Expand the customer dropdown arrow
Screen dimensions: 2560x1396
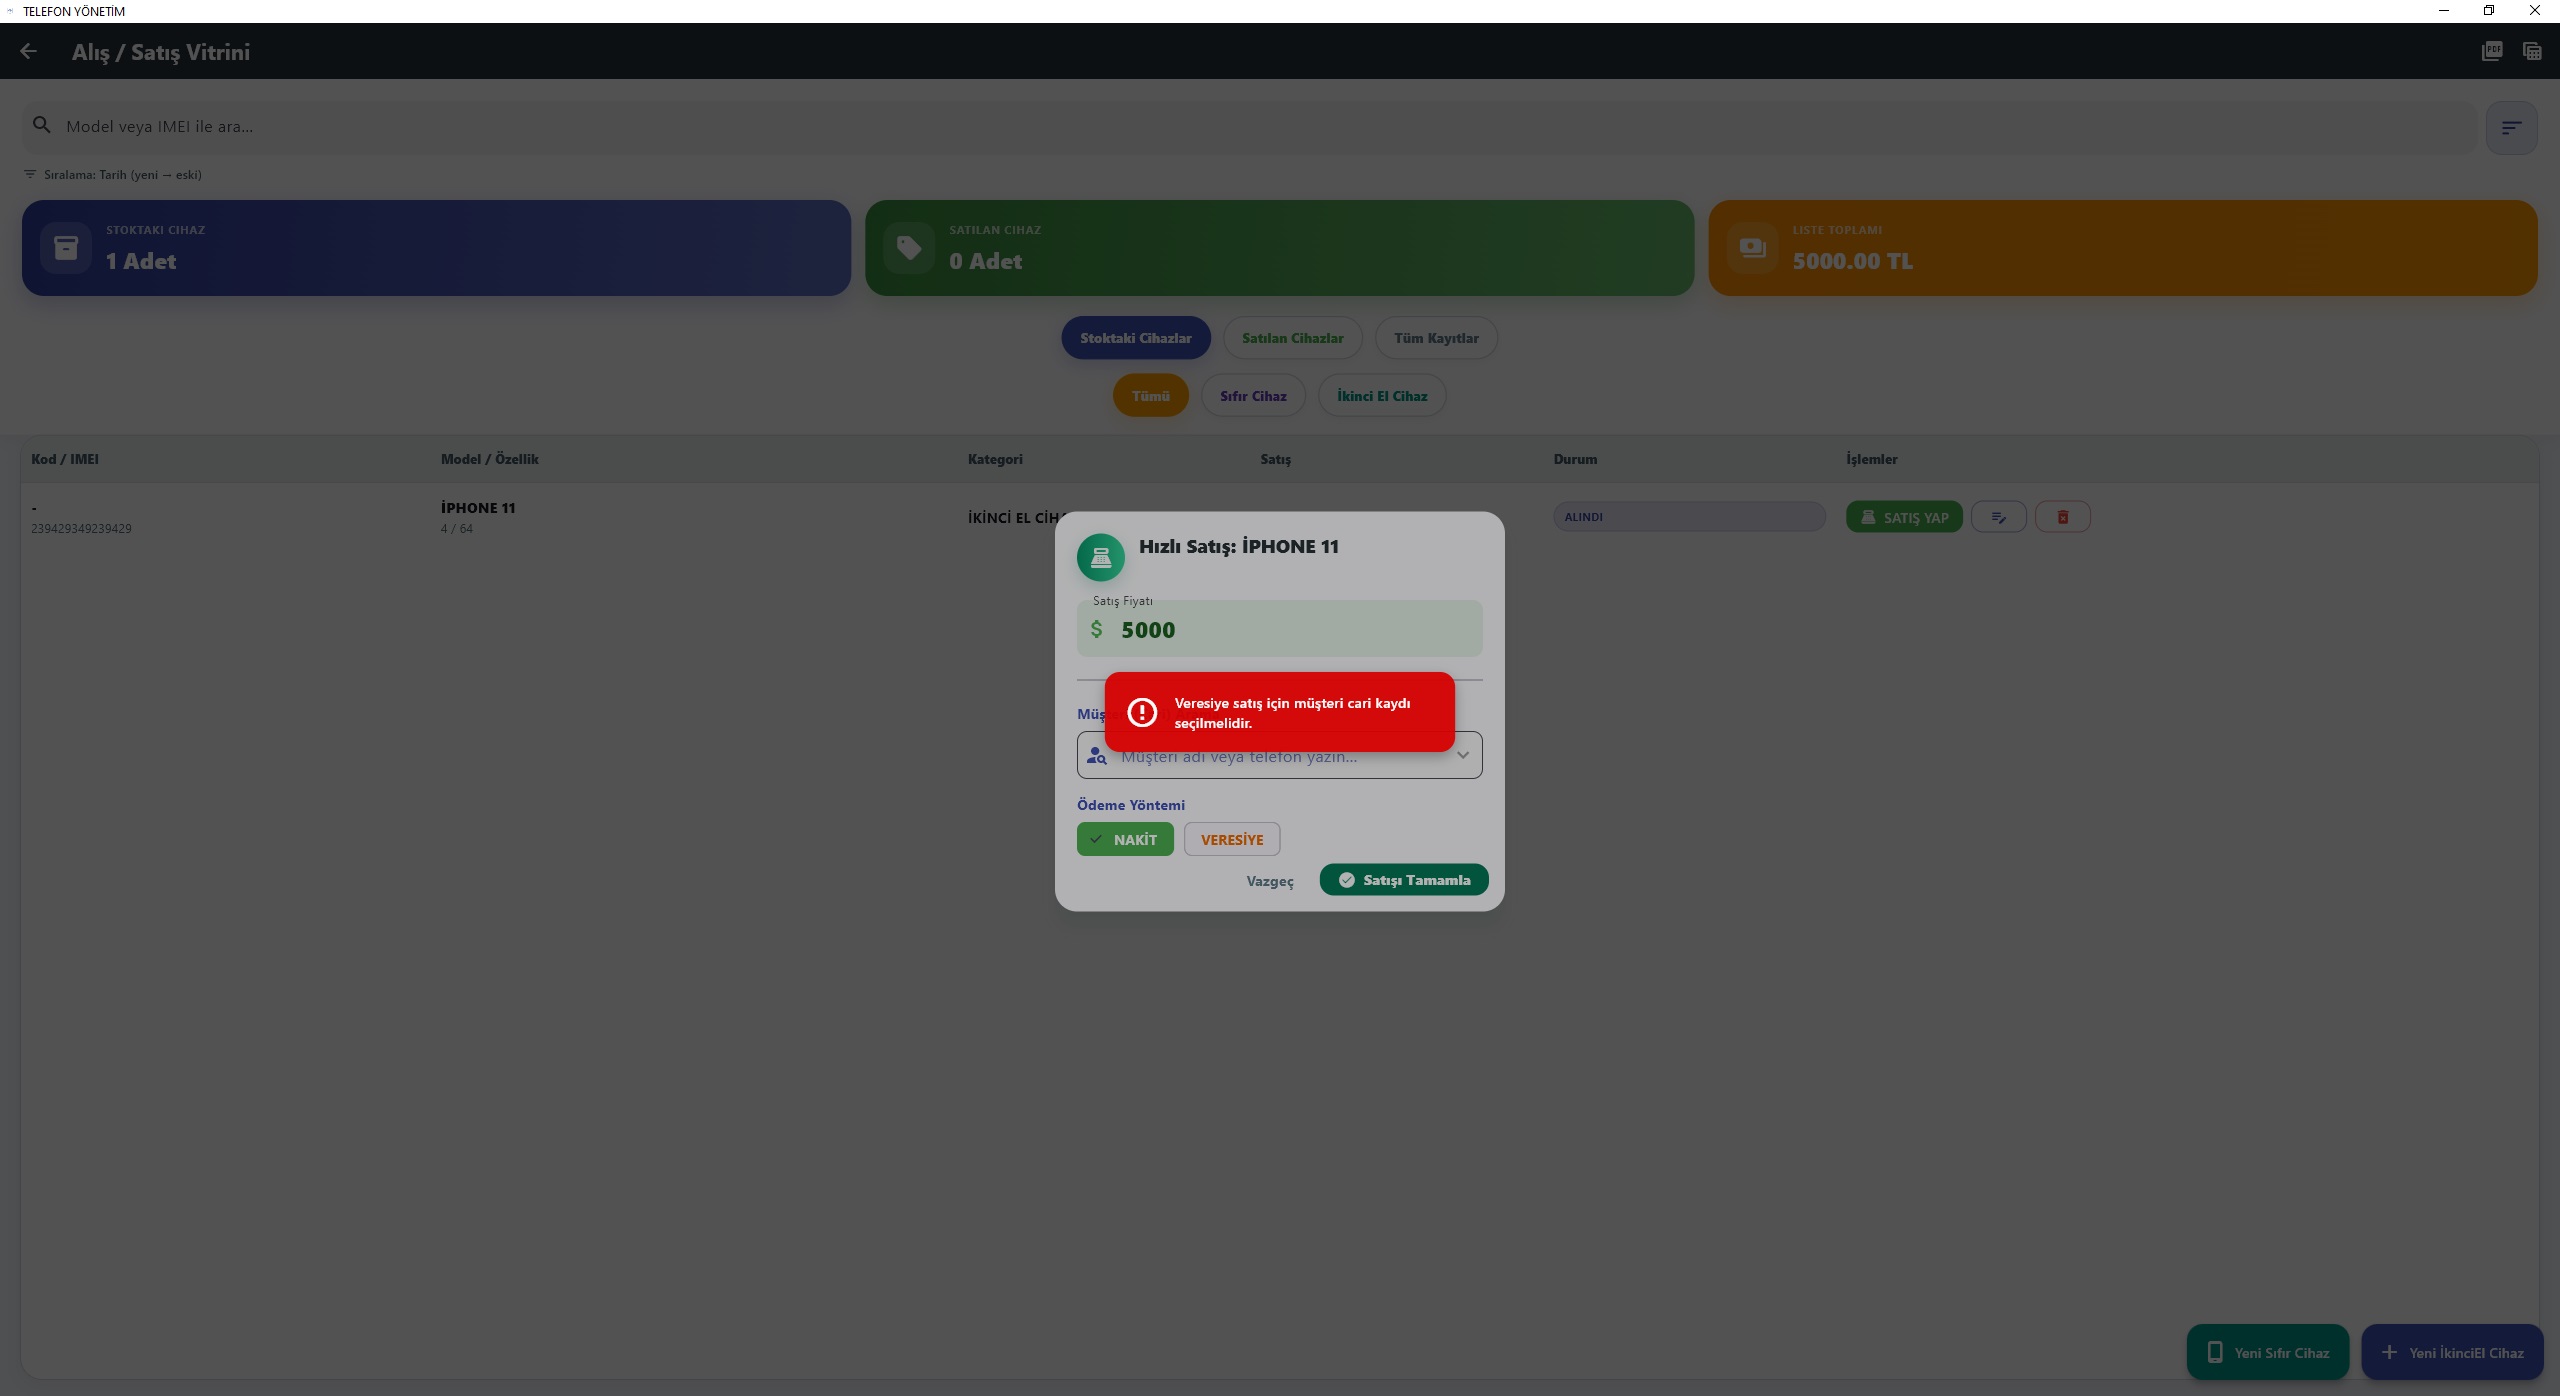[x=1462, y=755]
